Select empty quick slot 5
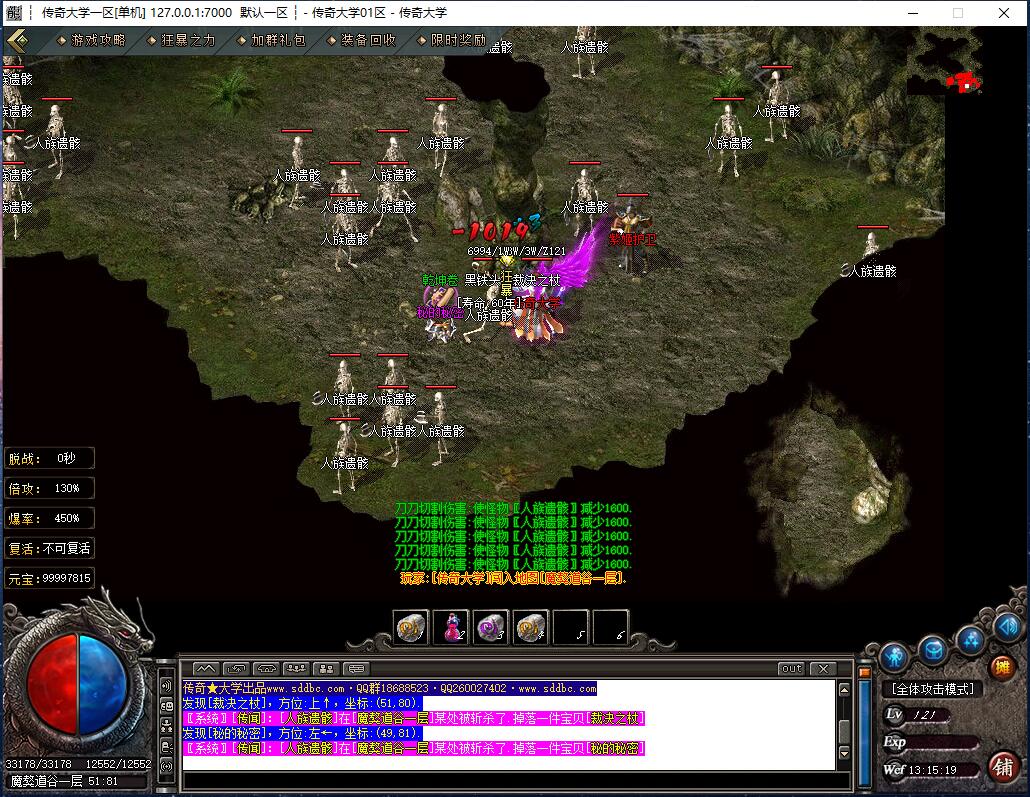Image resolution: width=1030 pixels, height=797 pixels. click(570, 627)
